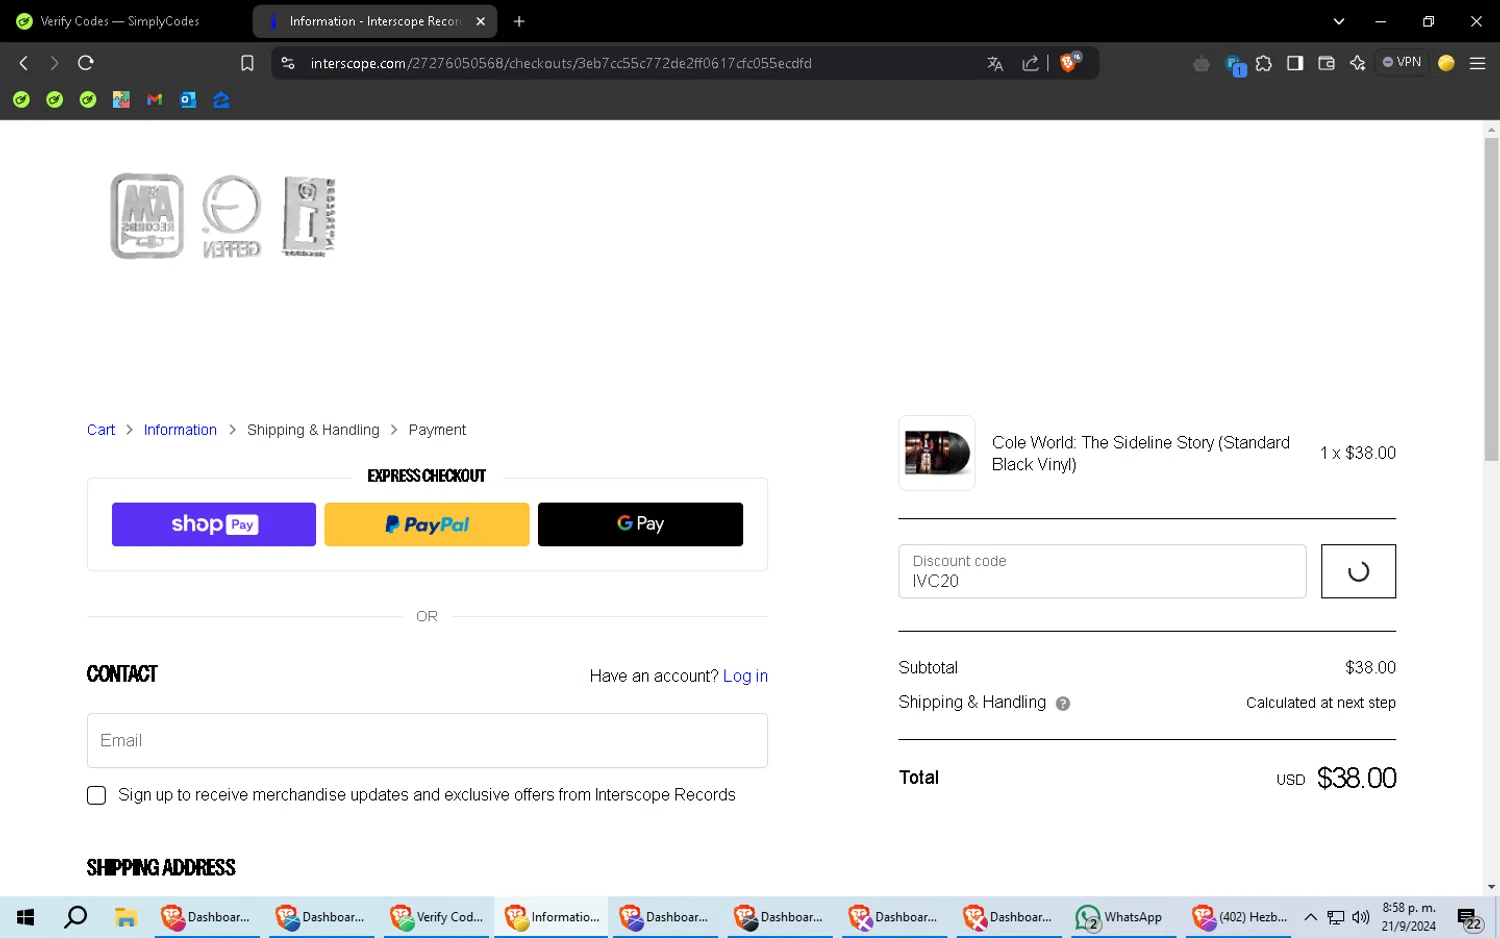Click Log in account link
The width and height of the screenshot is (1500, 938).
coord(745,676)
